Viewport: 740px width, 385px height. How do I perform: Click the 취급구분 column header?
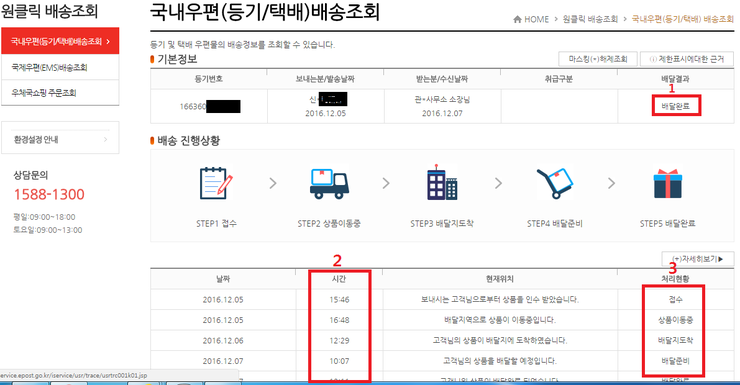[559, 79]
